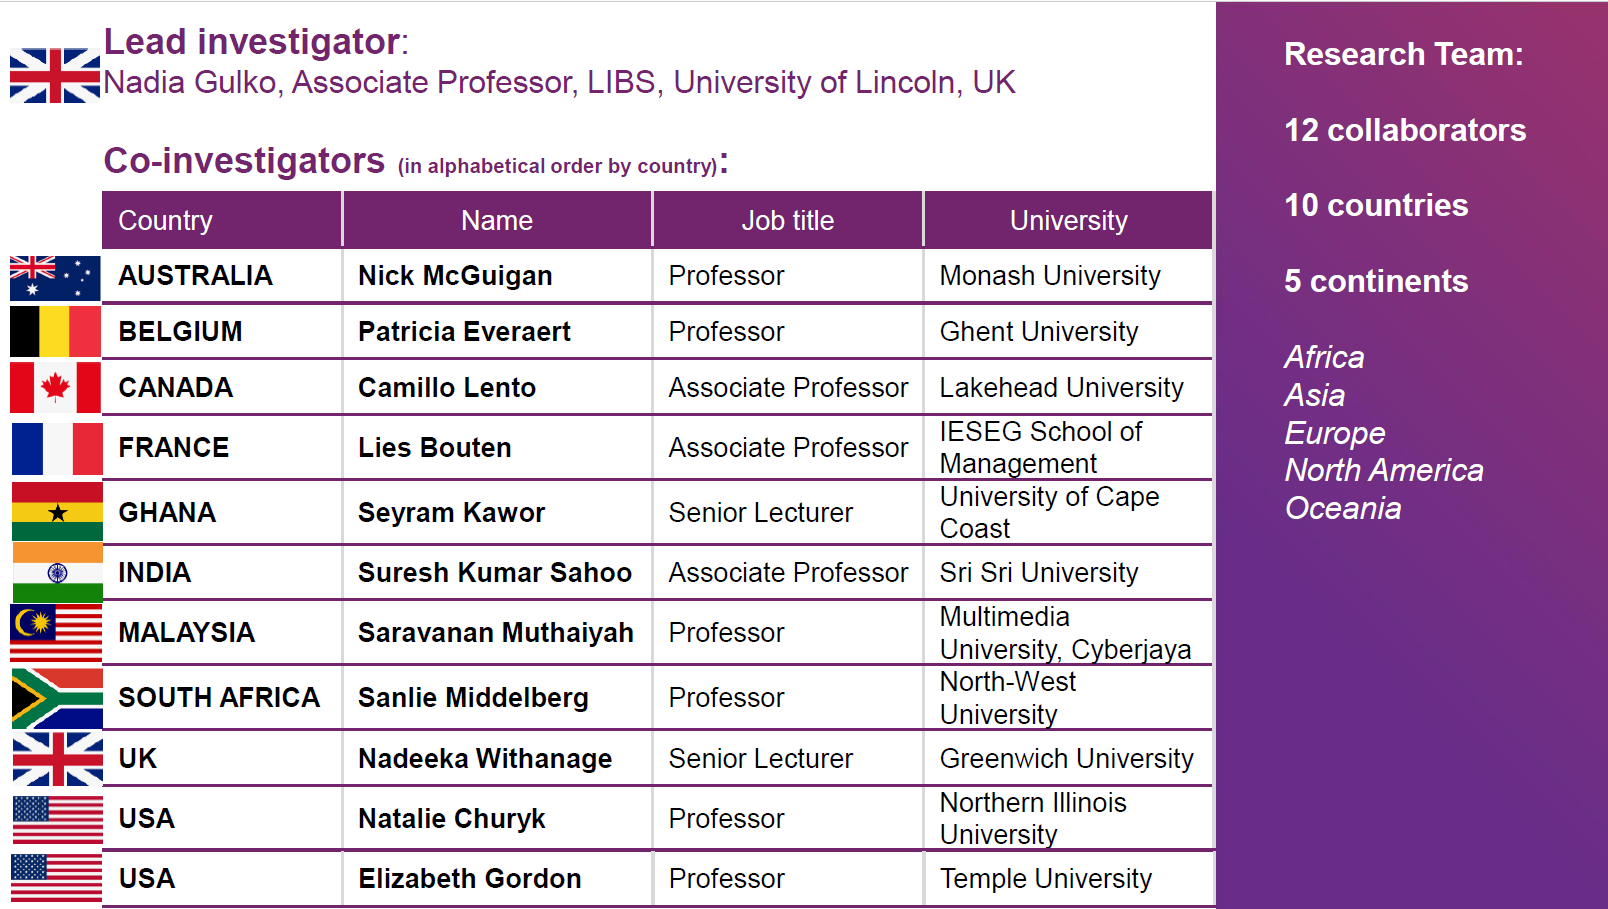Image resolution: width=1608 pixels, height=909 pixels.
Task: Click the Malaysia flag icon
Action: 56,633
